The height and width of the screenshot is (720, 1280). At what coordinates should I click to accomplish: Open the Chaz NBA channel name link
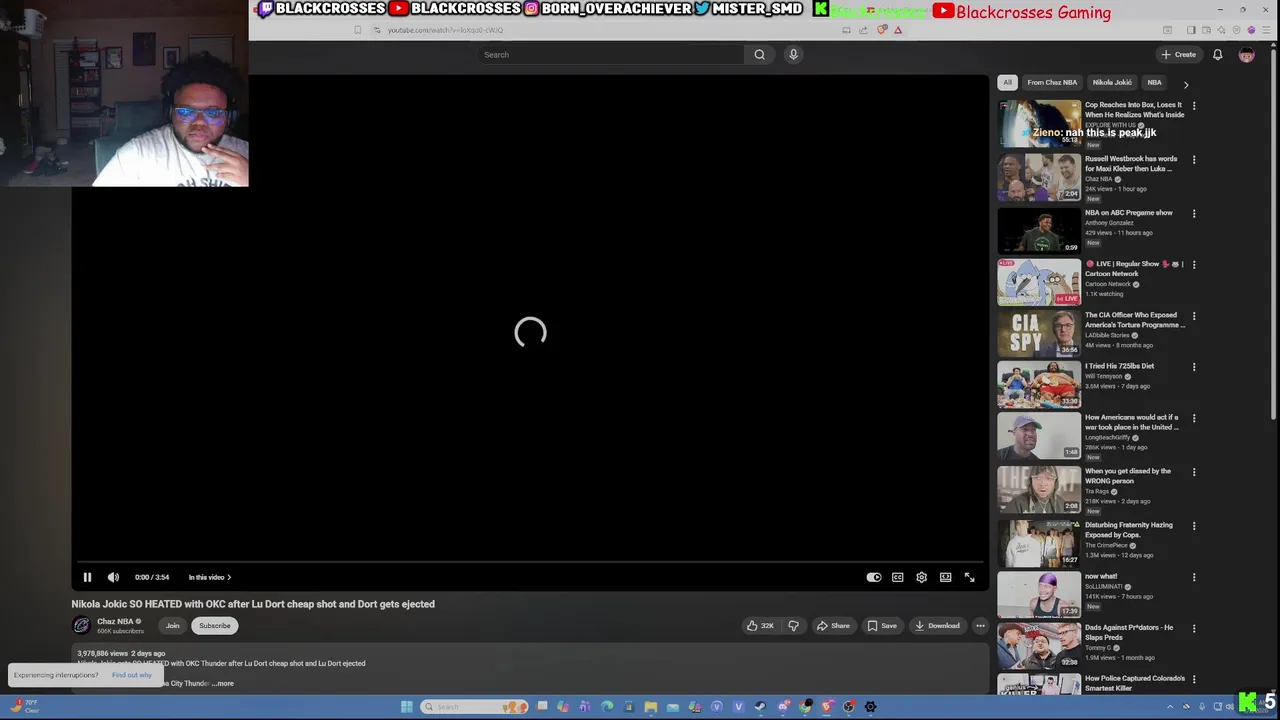click(x=115, y=621)
